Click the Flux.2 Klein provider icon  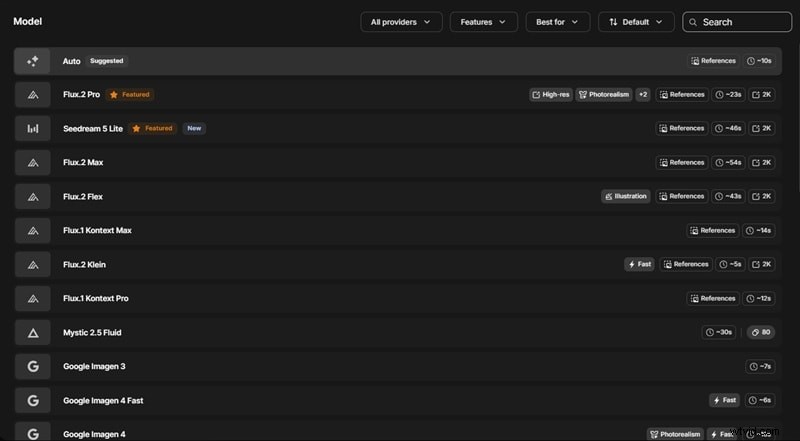click(33, 265)
